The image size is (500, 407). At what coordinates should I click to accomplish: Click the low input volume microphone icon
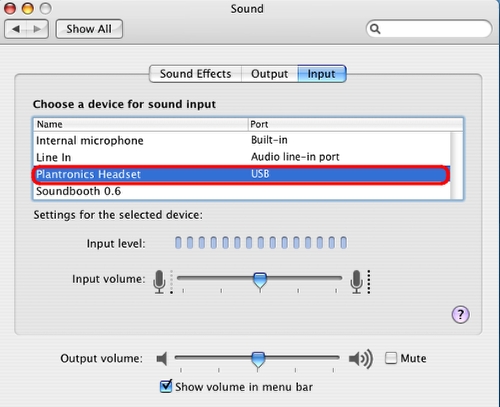(159, 282)
